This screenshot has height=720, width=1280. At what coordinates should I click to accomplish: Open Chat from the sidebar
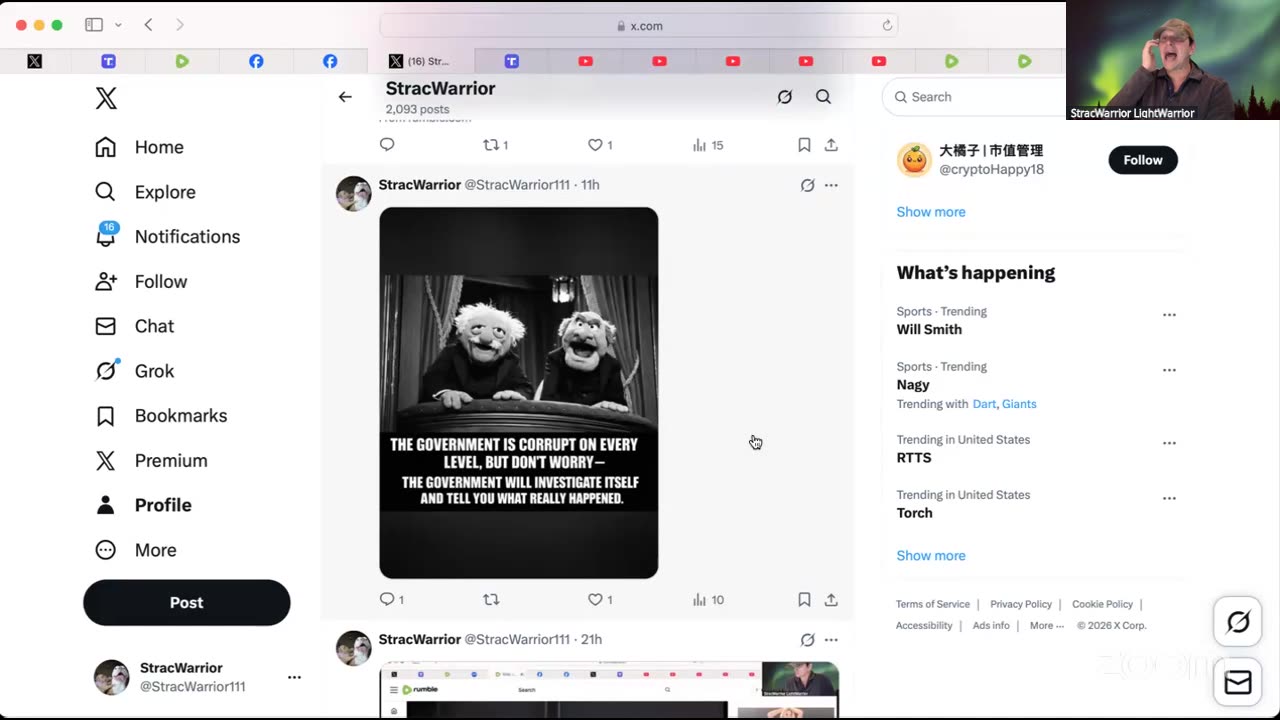click(134, 326)
